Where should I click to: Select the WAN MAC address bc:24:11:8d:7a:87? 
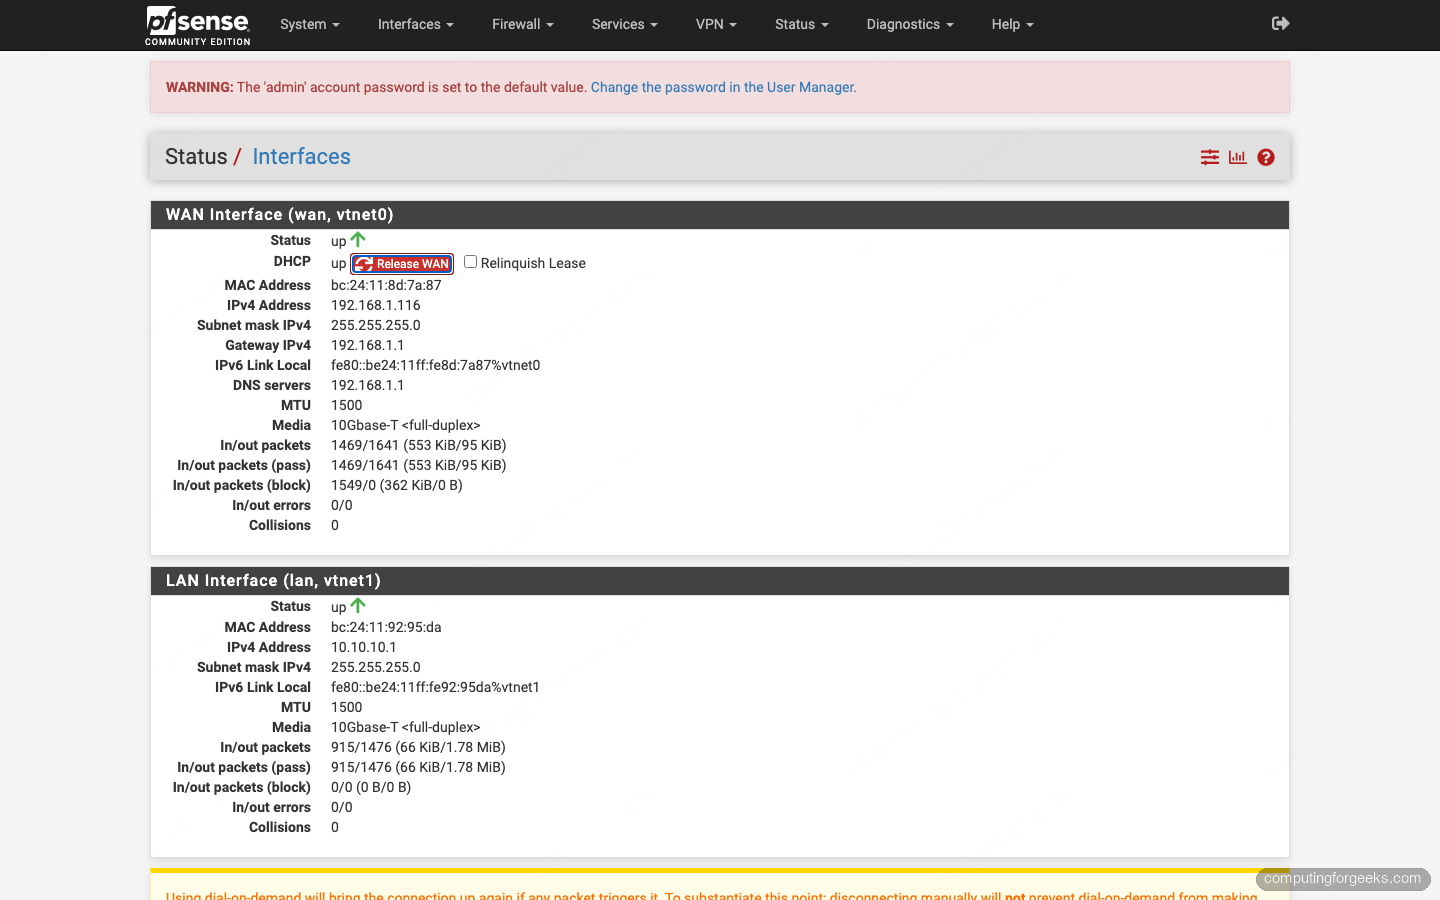pos(386,285)
